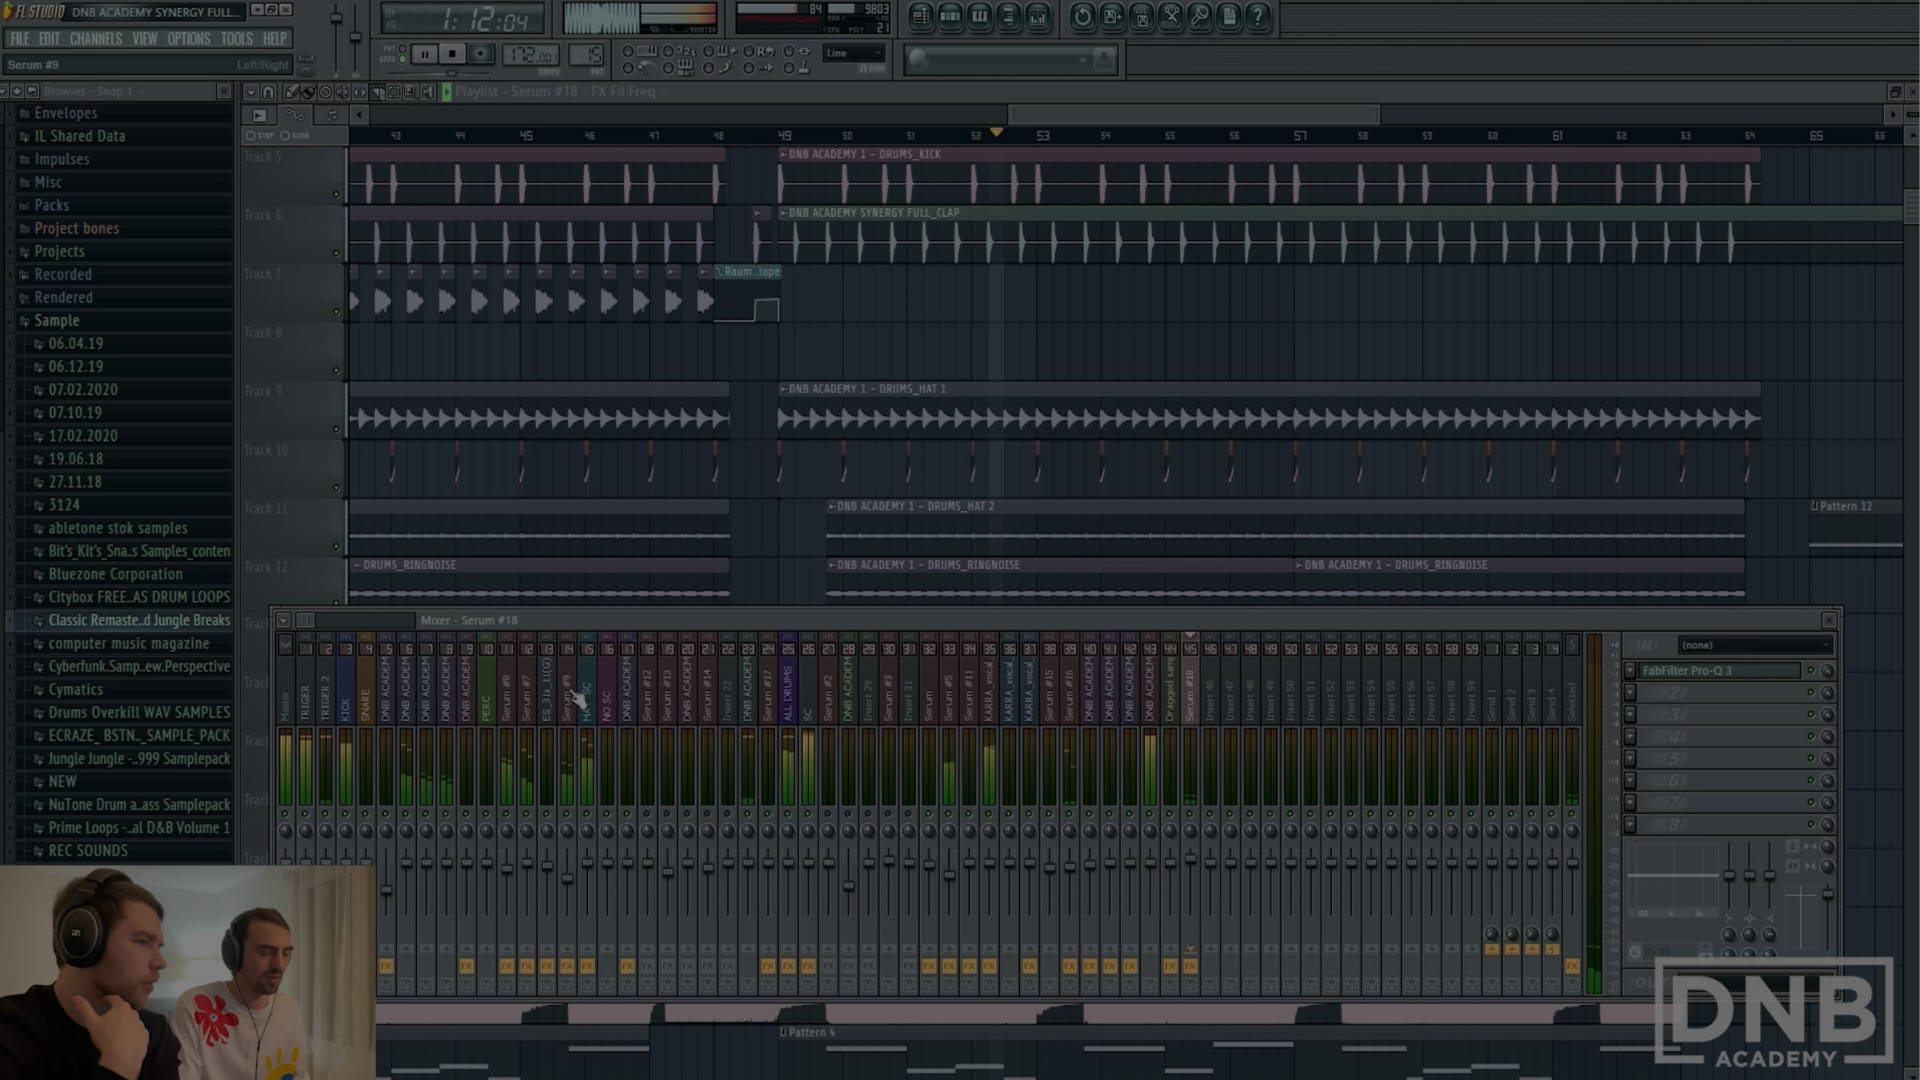Viewport: 1920px width, 1080px height.
Task: Select the Slice tool in Playlist
Action: [377, 92]
